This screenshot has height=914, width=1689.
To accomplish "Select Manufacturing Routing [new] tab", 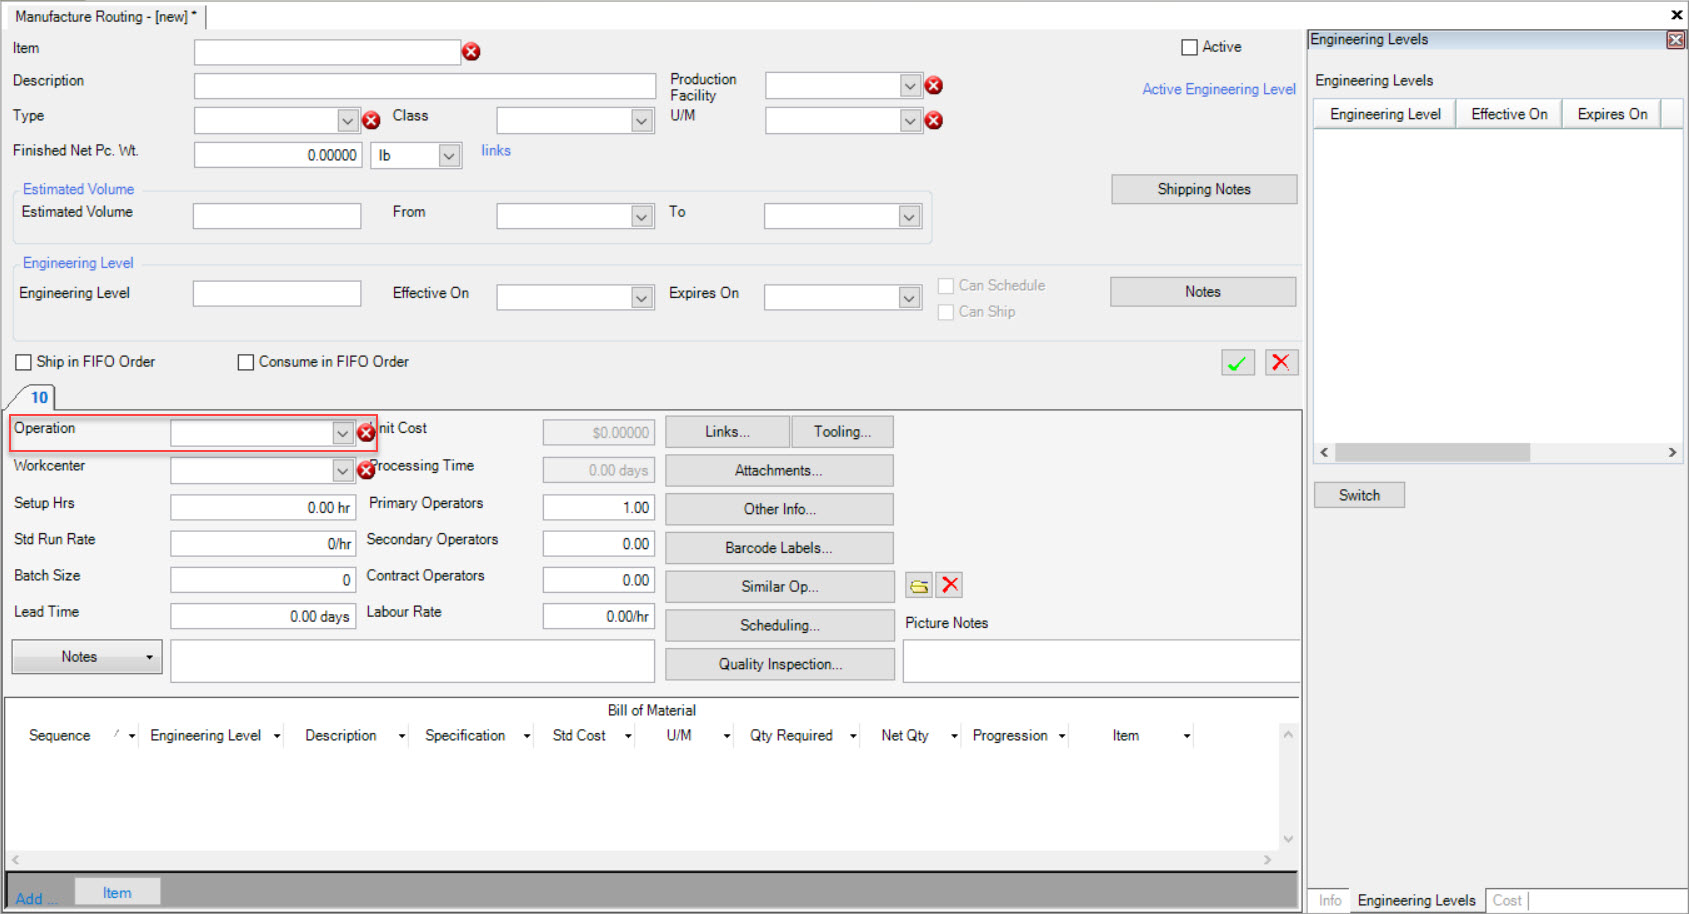I will point(105,16).
